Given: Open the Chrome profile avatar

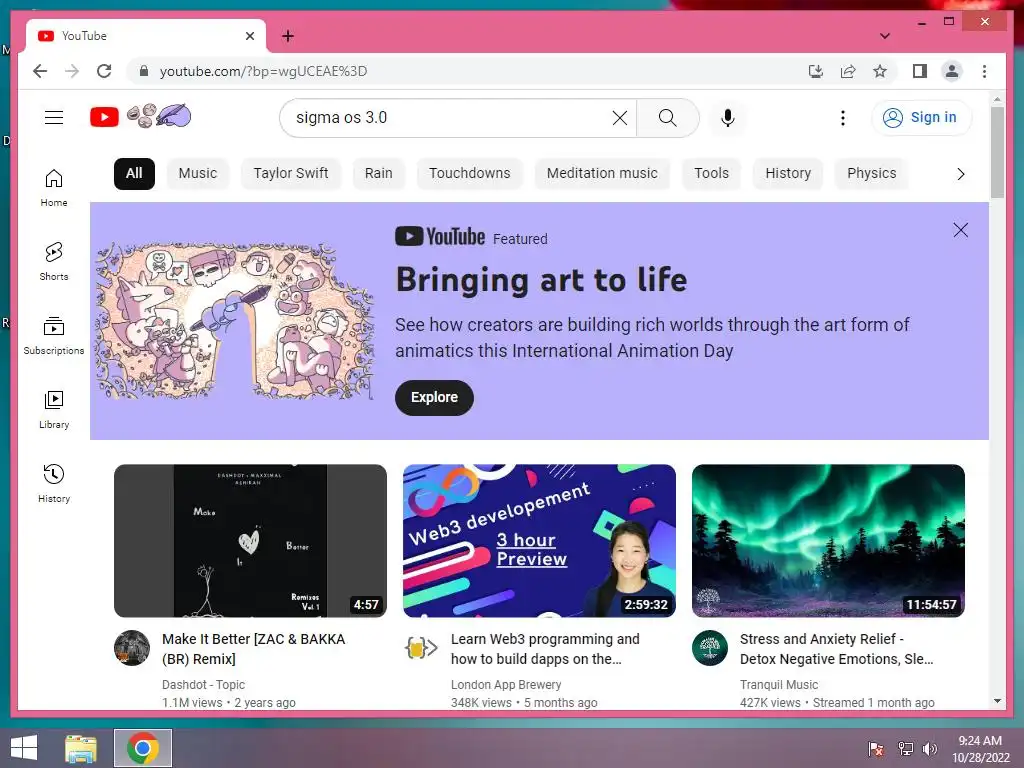Looking at the screenshot, I should tap(952, 71).
